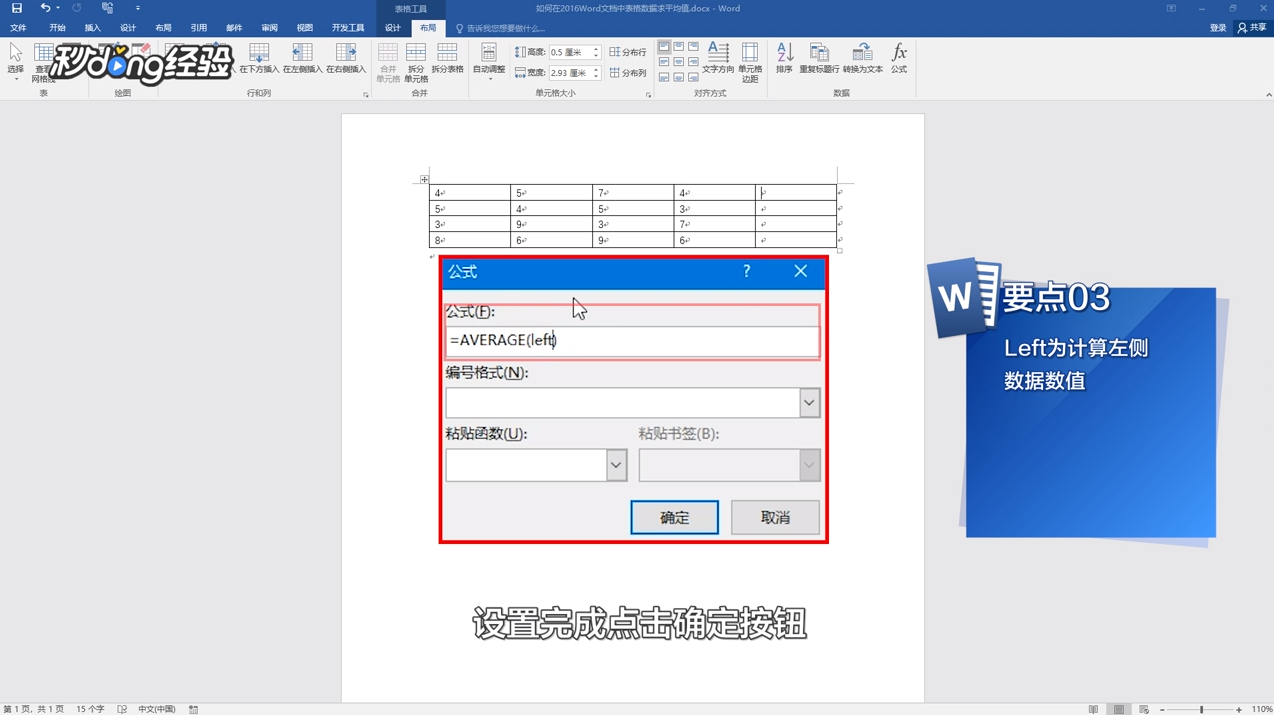Switch to Web Layout view
Image resolution: width=1274 pixels, height=715 pixels.
[1144, 709]
